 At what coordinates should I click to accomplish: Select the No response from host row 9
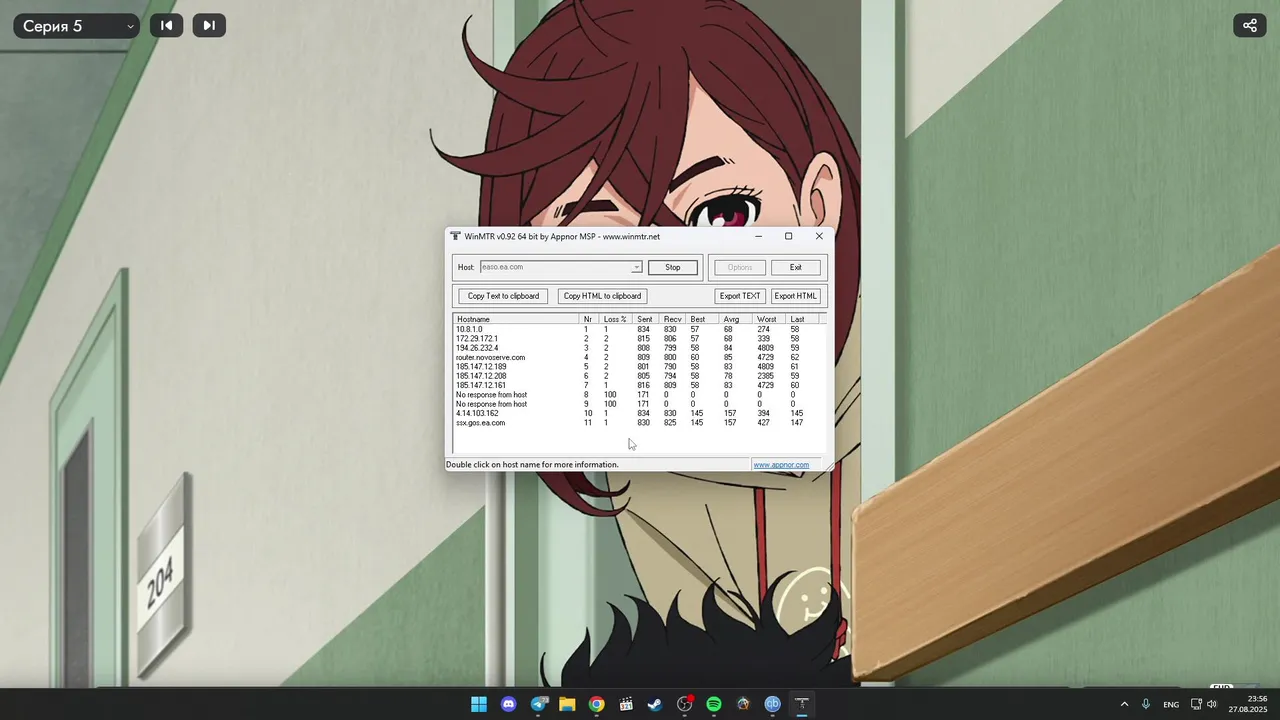[640, 404]
